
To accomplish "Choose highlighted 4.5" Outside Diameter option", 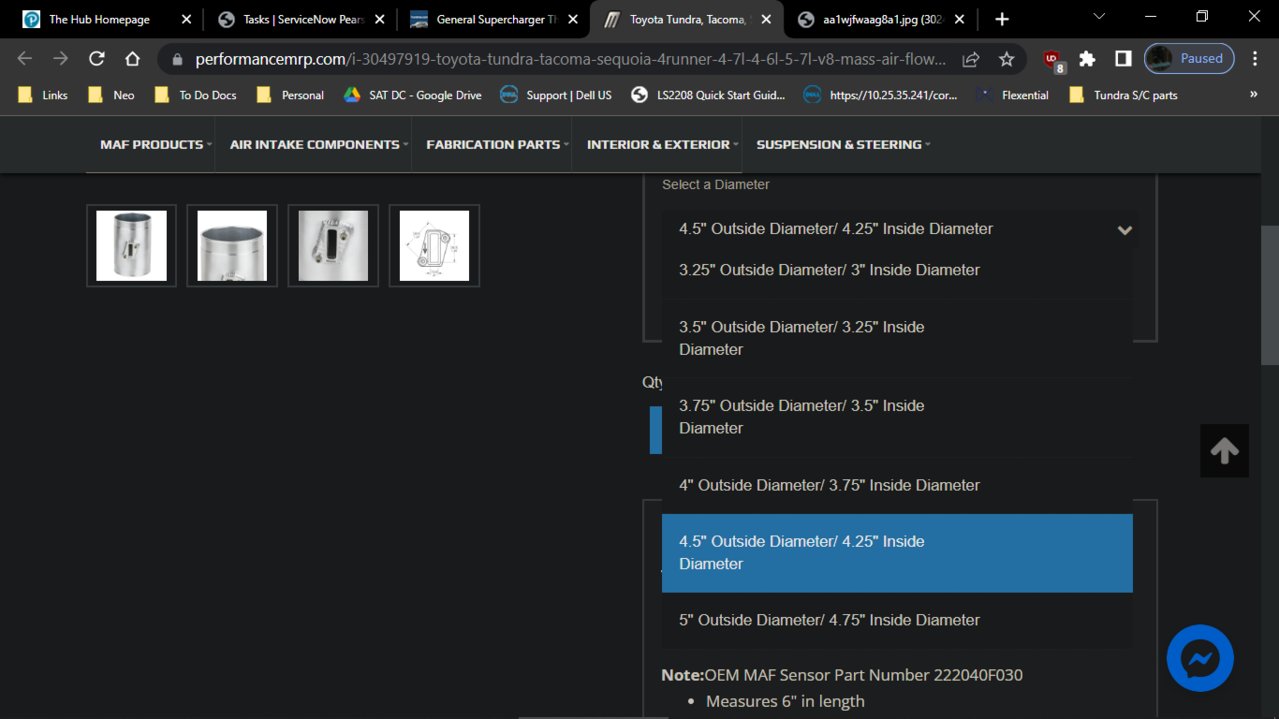I will tap(897, 553).
